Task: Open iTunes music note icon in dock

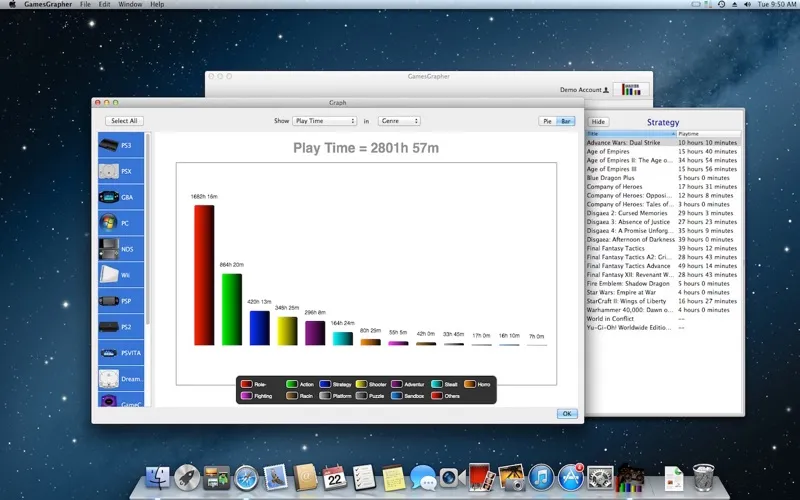Action: coord(541,478)
